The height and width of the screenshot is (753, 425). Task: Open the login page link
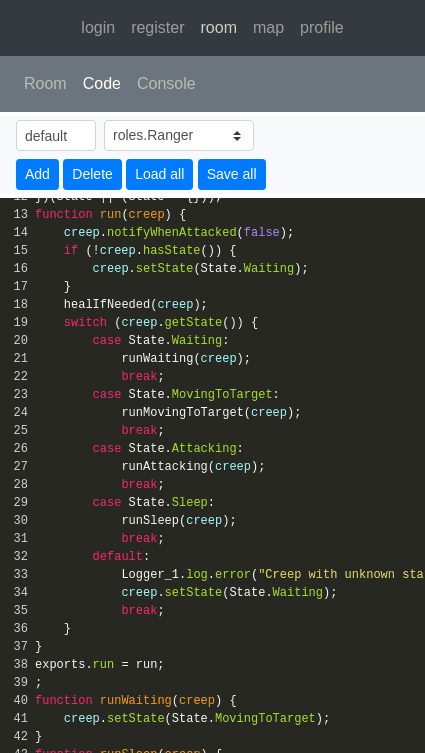98,28
